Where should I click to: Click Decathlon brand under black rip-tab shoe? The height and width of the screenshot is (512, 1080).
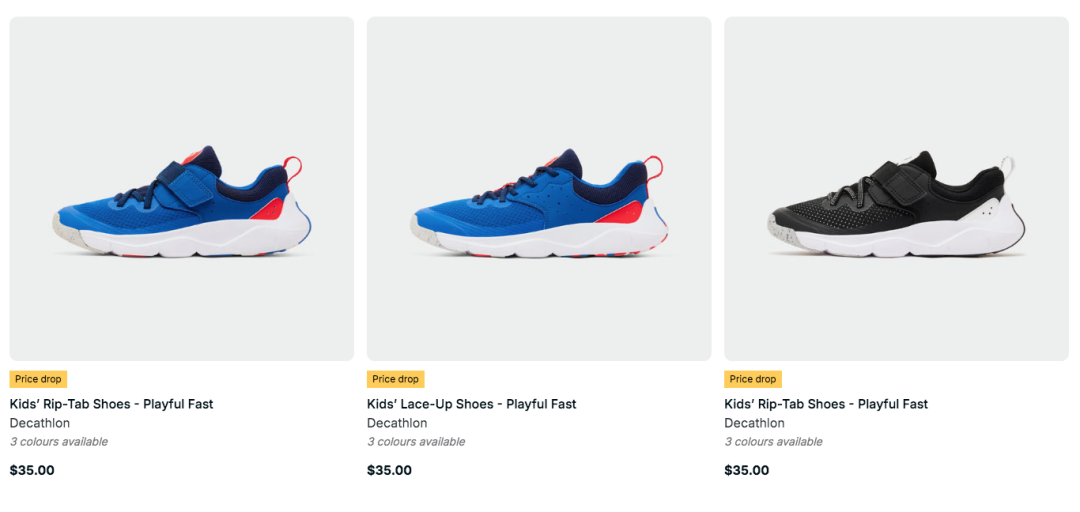755,423
